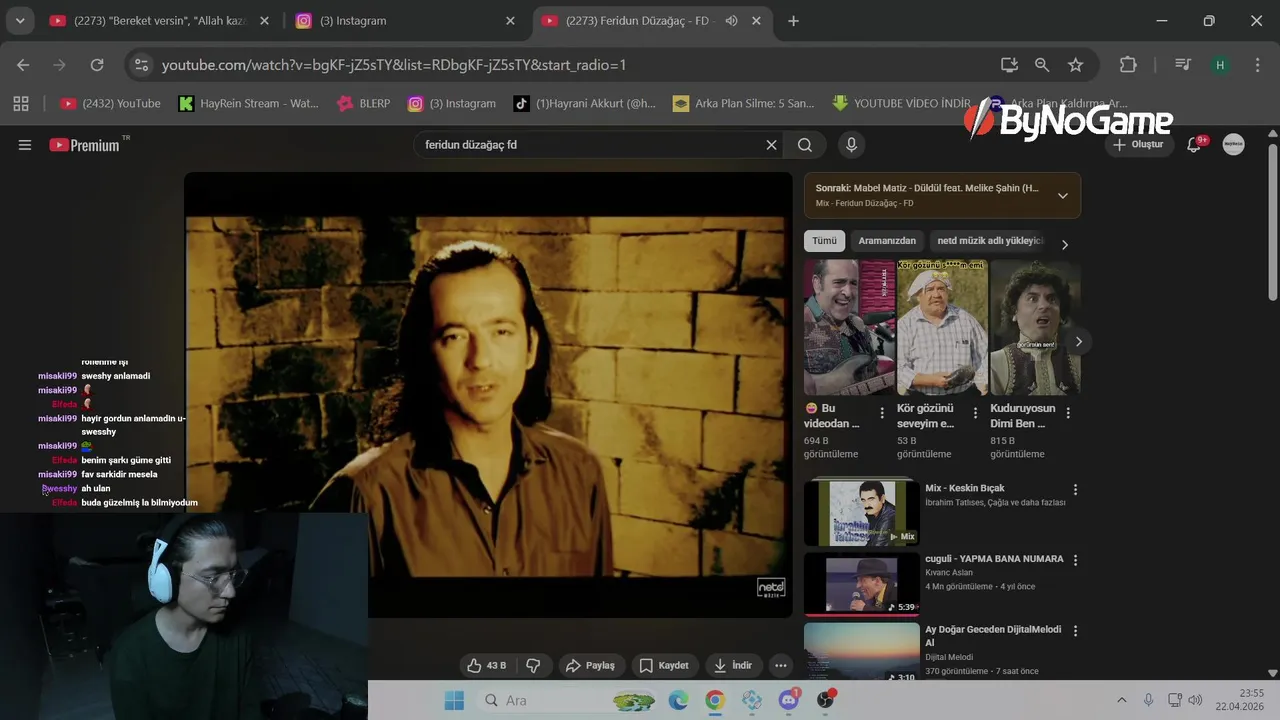Open YouTube notifications bell
The height and width of the screenshot is (720, 1280).
[x=1194, y=144]
